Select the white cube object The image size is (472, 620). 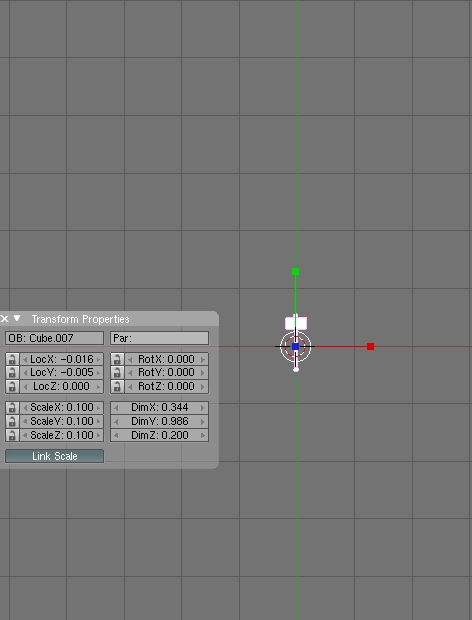[x=296, y=323]
